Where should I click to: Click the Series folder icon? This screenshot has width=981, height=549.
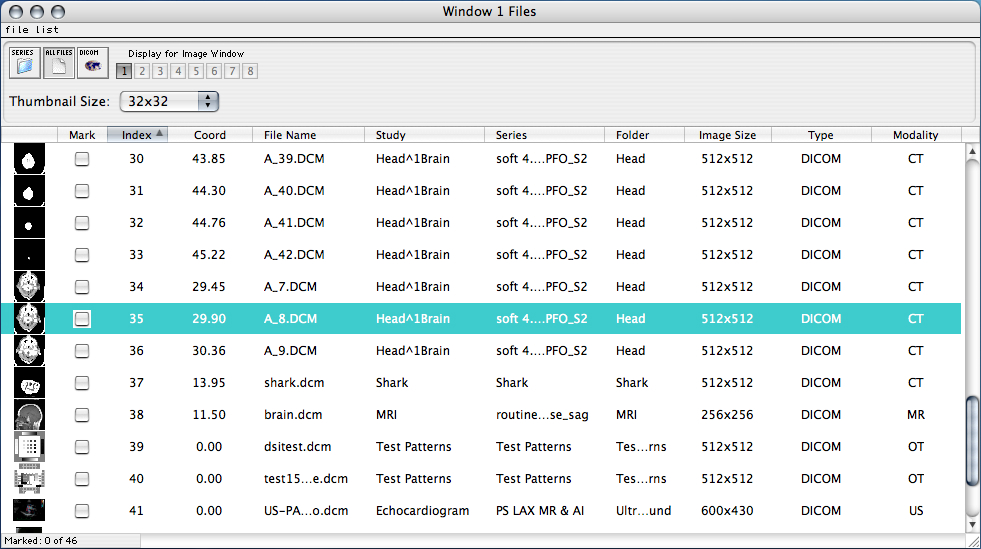coord(25,63)
